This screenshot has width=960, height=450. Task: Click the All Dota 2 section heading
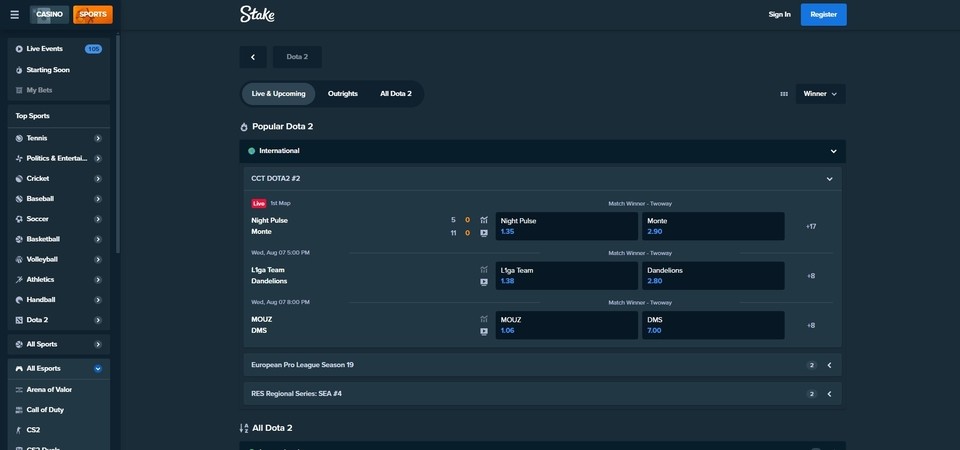[x=272, y=428]
